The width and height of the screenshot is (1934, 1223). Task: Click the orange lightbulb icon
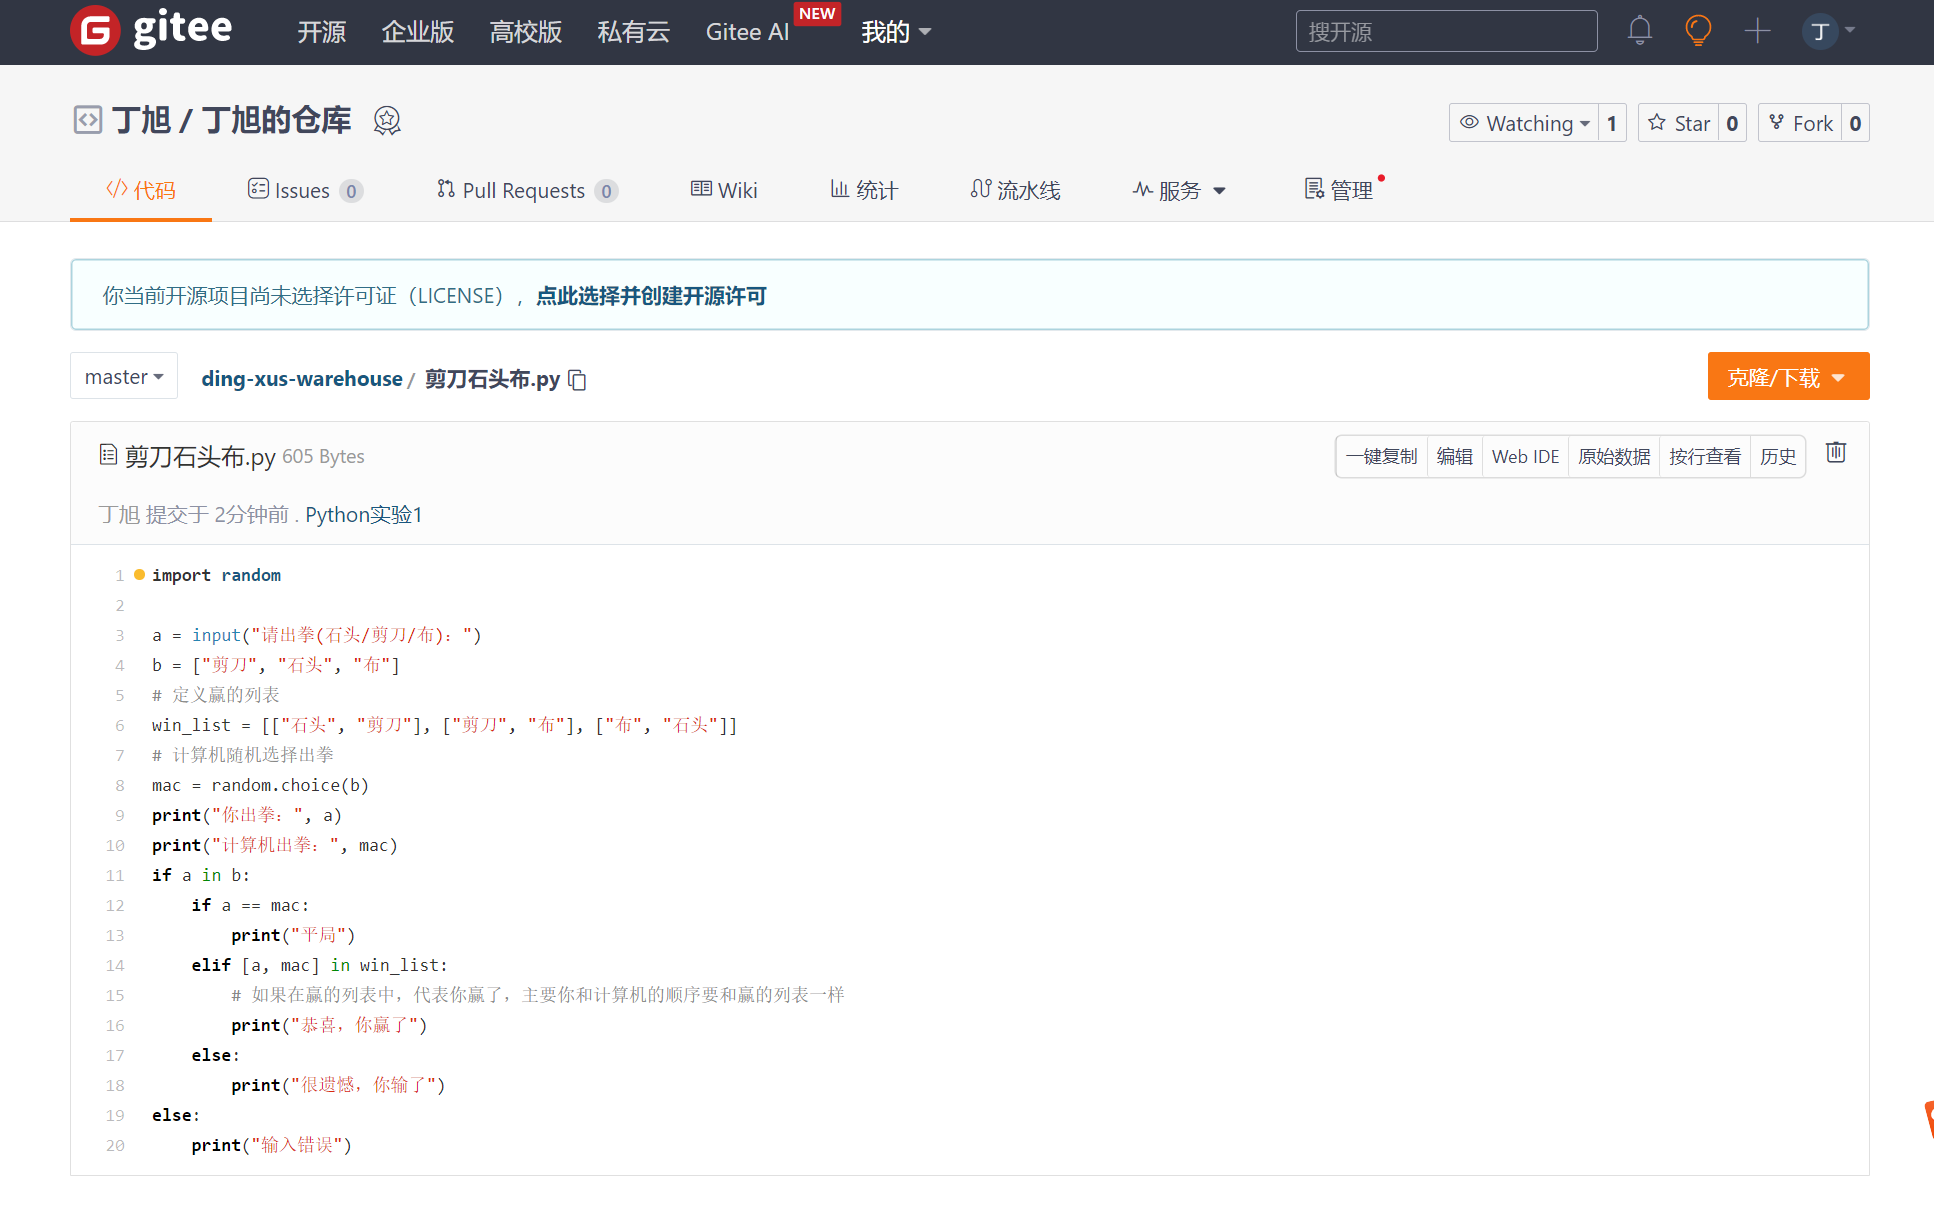point(1697,31)
